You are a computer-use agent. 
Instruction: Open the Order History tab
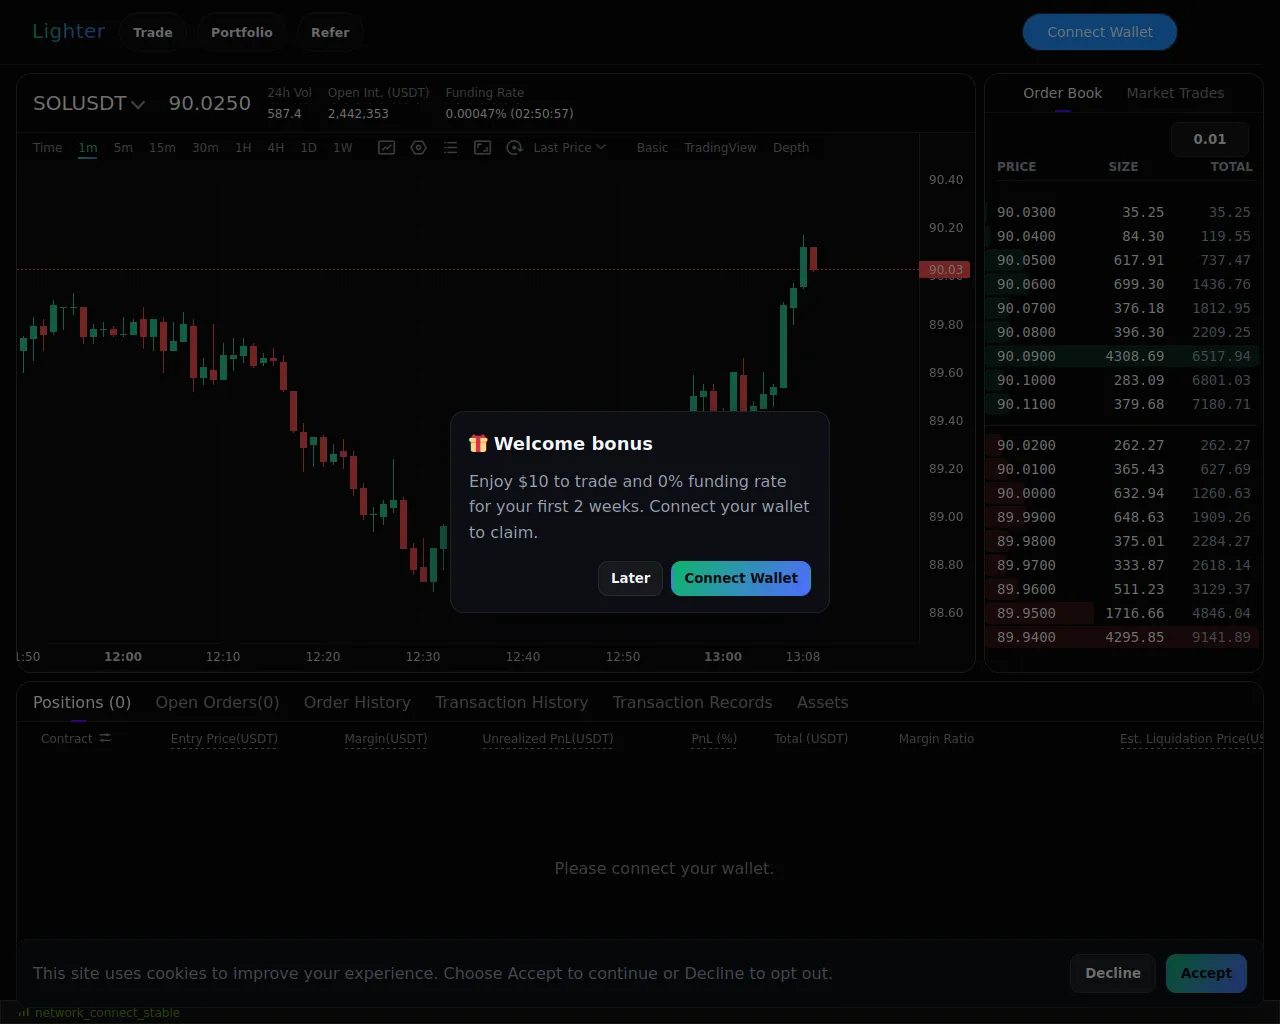tap(357, 703)
